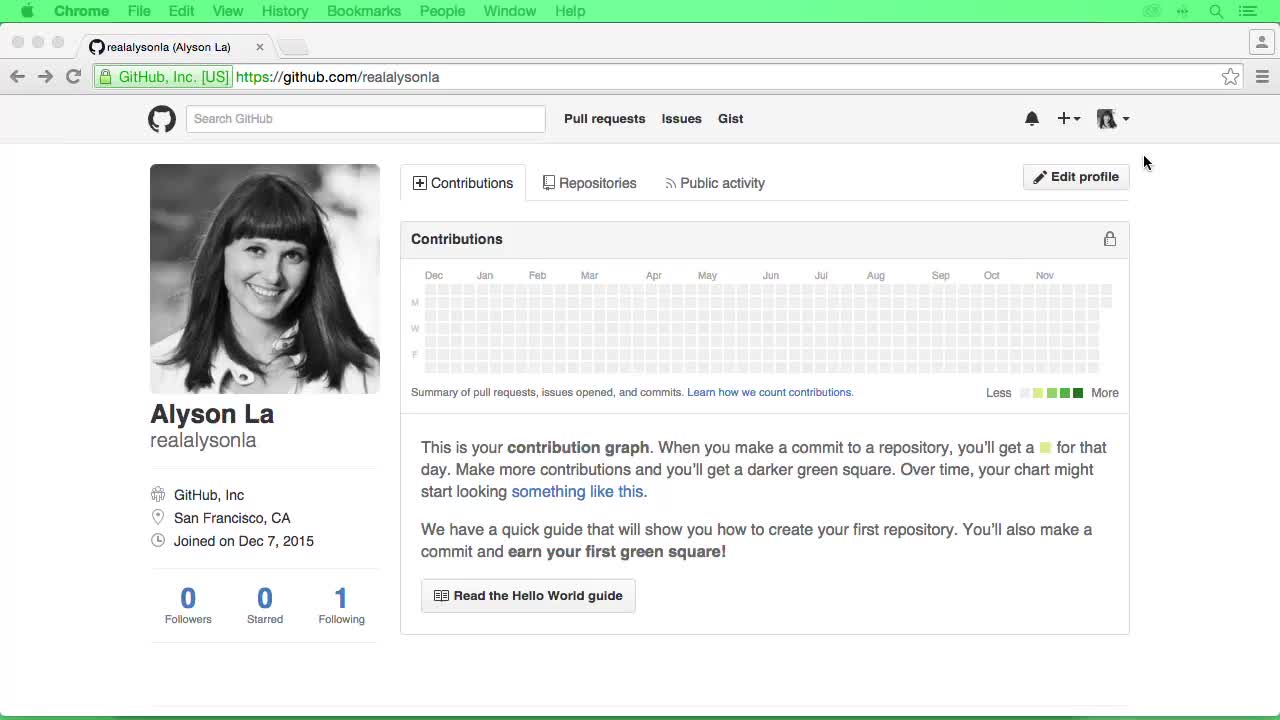Bookmark page with the star icon
This screenshot has width=1280, height=720.
click(x=1230, y=77)
